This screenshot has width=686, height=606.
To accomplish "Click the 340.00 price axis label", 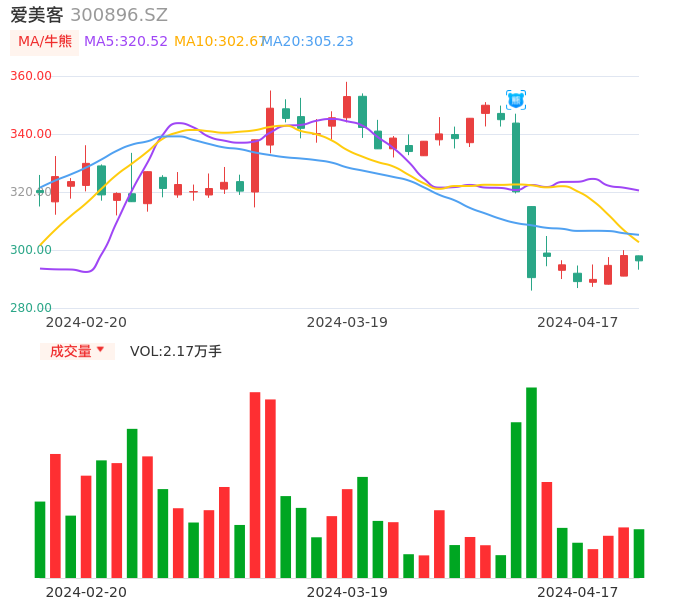I will [x=30, y=135].
